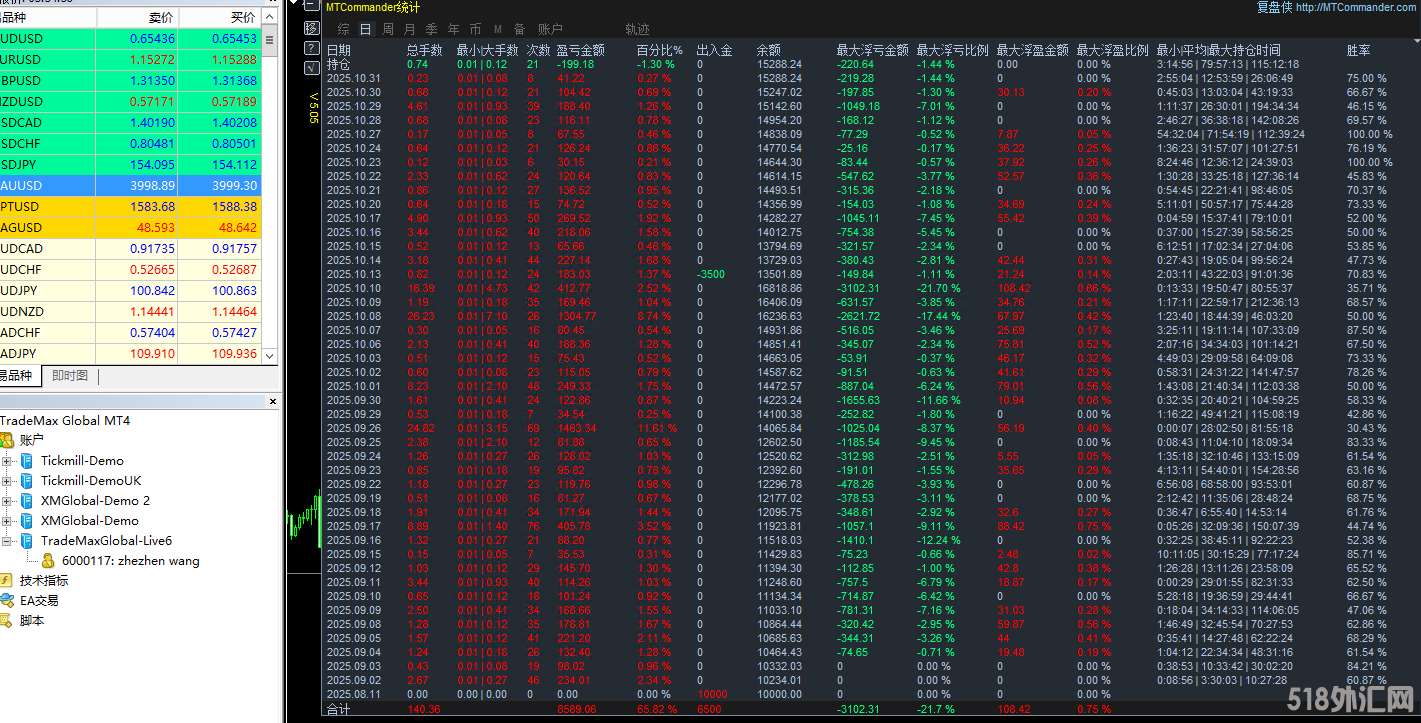Open help via the ? icon in sidebar
The height and width of the screenshot is (723, 1421).
311,48
